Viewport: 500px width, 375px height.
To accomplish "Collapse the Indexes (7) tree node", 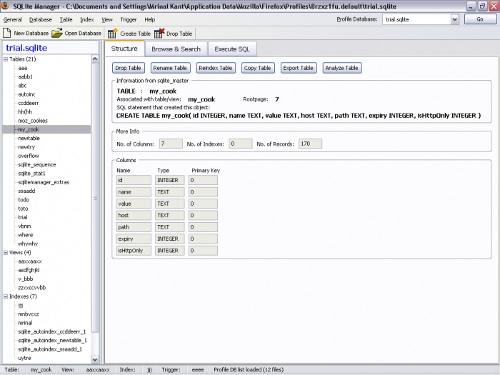I will point(6,296).
